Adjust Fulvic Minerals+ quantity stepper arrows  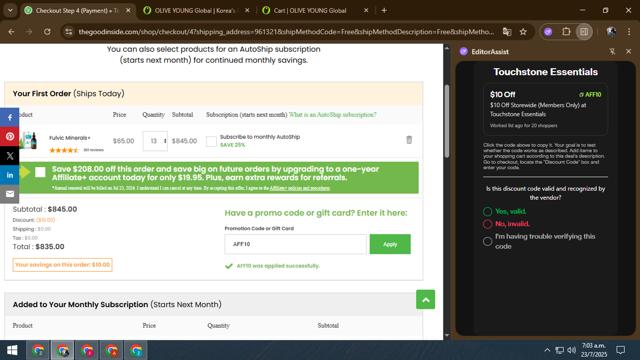pyautogui.click(x=165, y=141)
